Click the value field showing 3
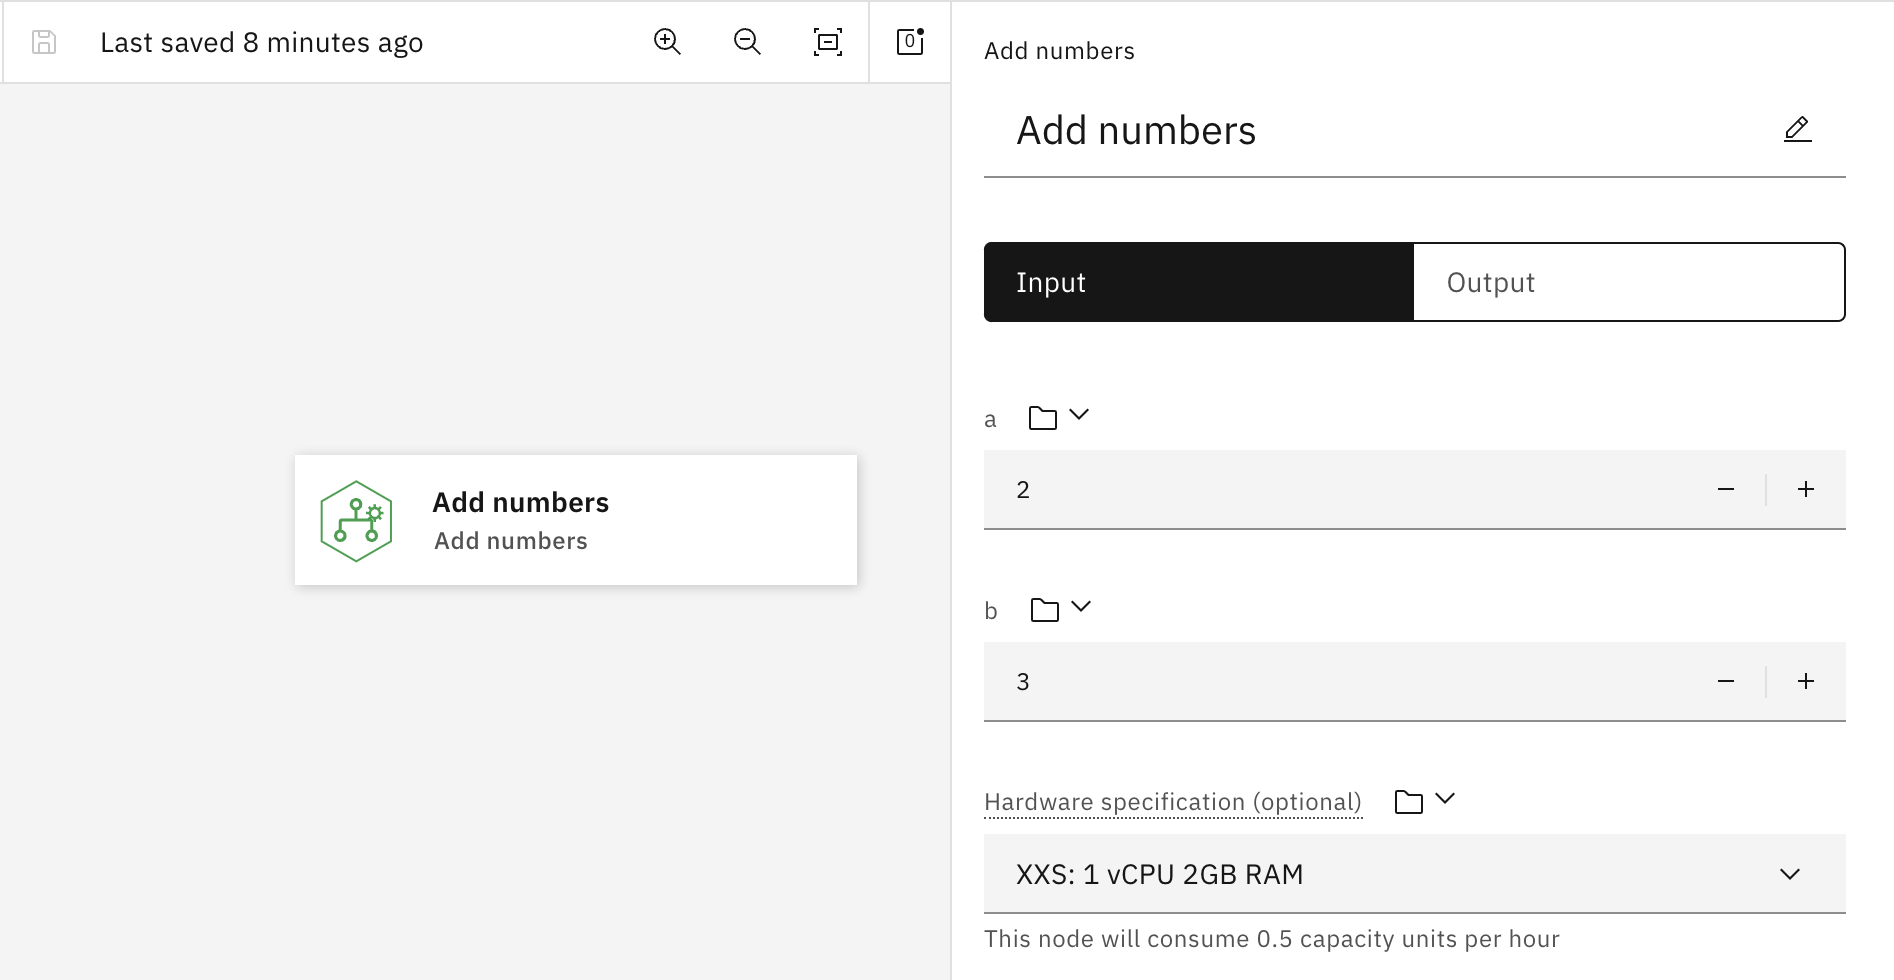This screenshot has height=980, width=1894. coord(1300,681)
